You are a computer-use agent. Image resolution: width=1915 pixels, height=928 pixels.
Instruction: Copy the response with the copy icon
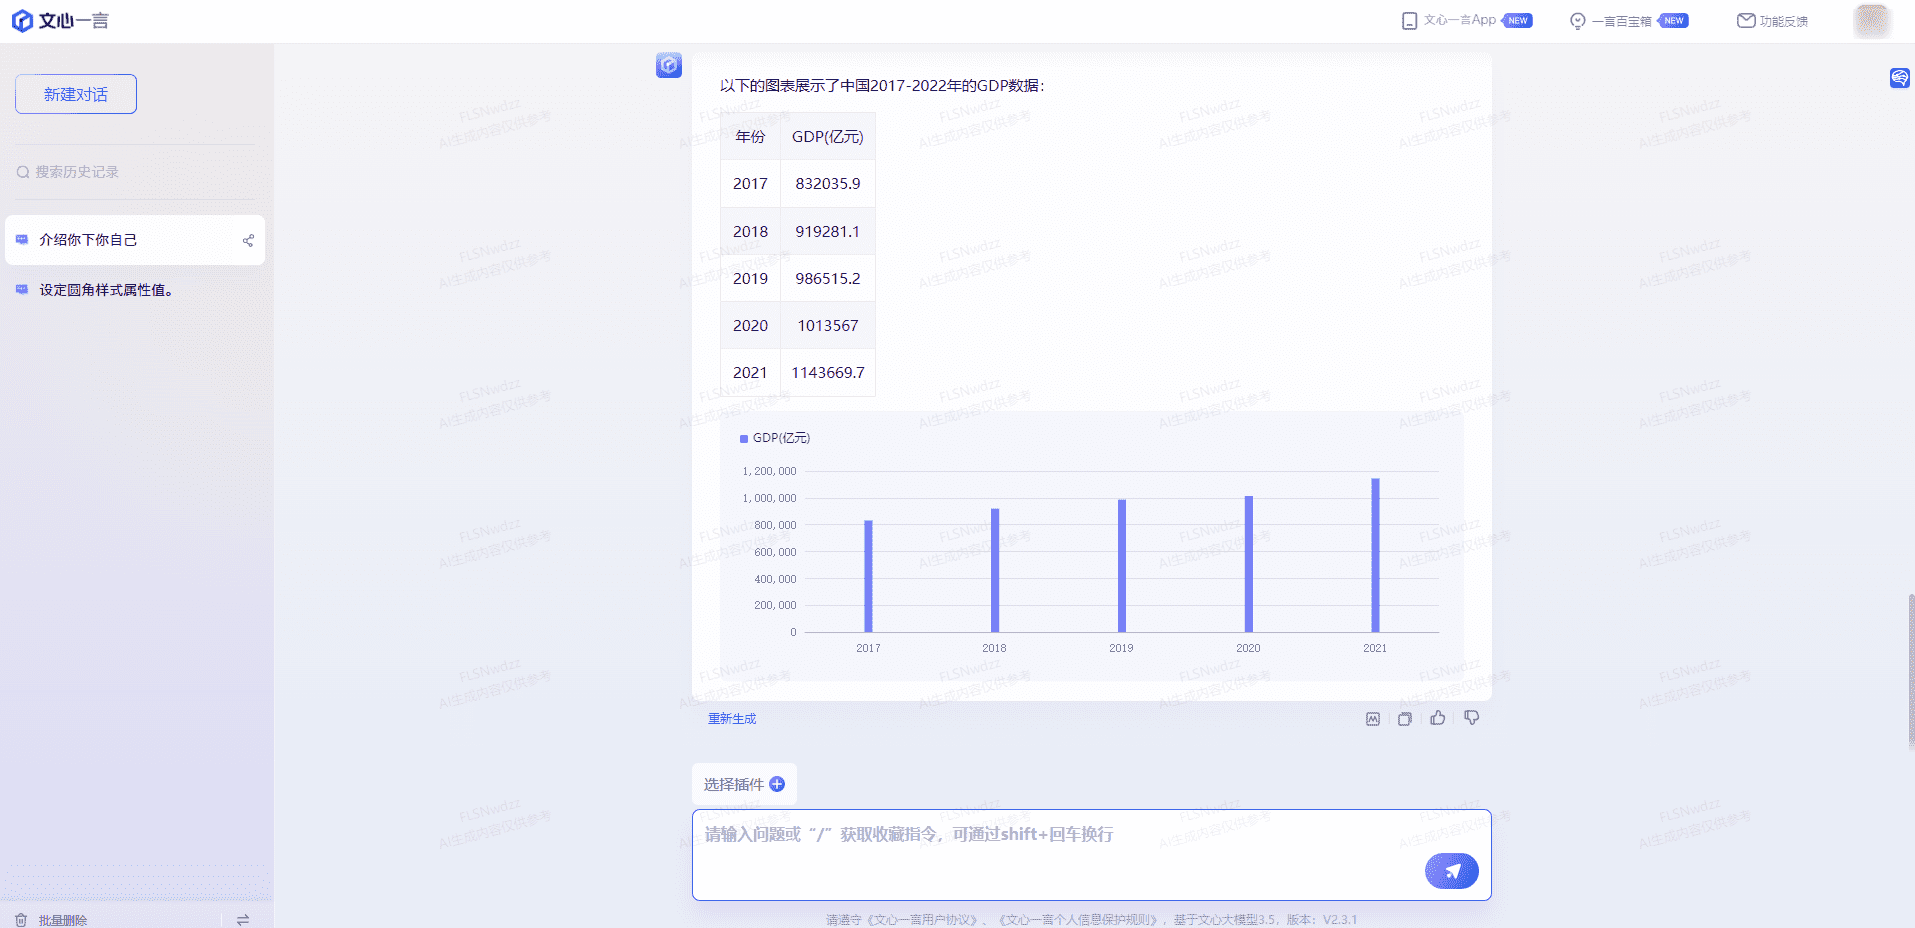pyautogui.click(x=1405, y=719)
